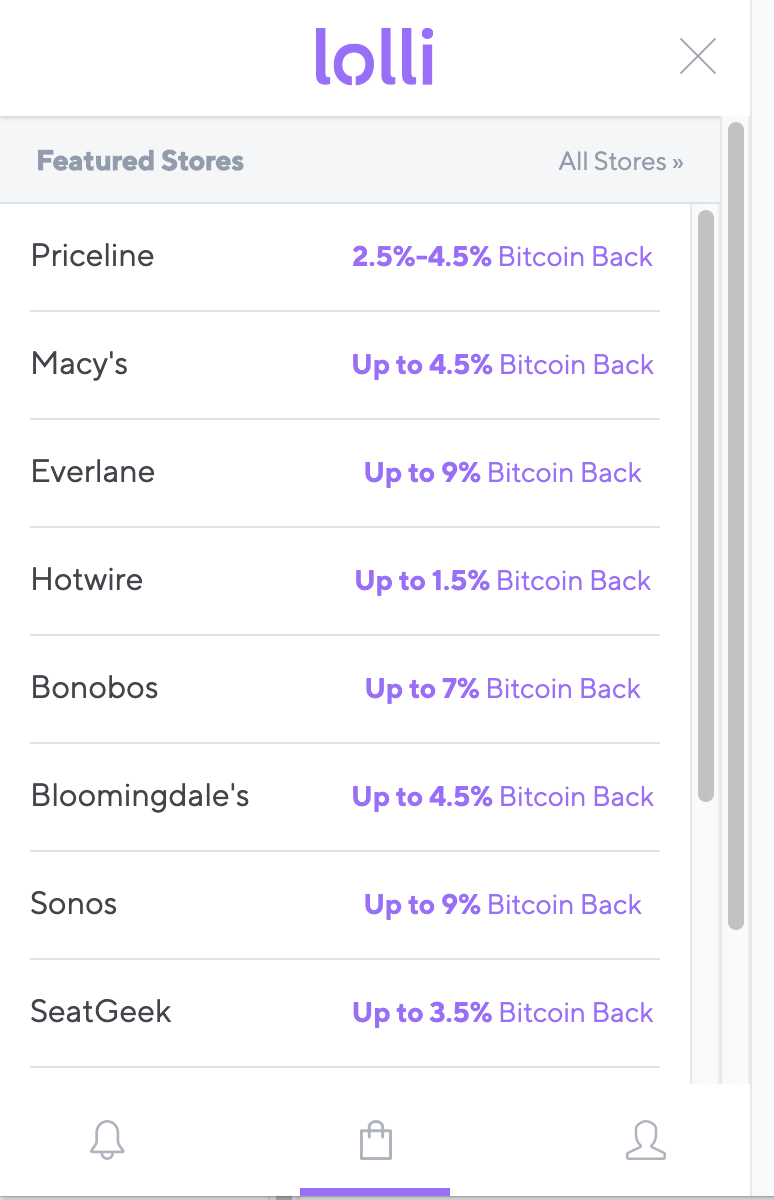Click the Lolli logo
Screen dimensions: 774x1200
tap(374, 56)
